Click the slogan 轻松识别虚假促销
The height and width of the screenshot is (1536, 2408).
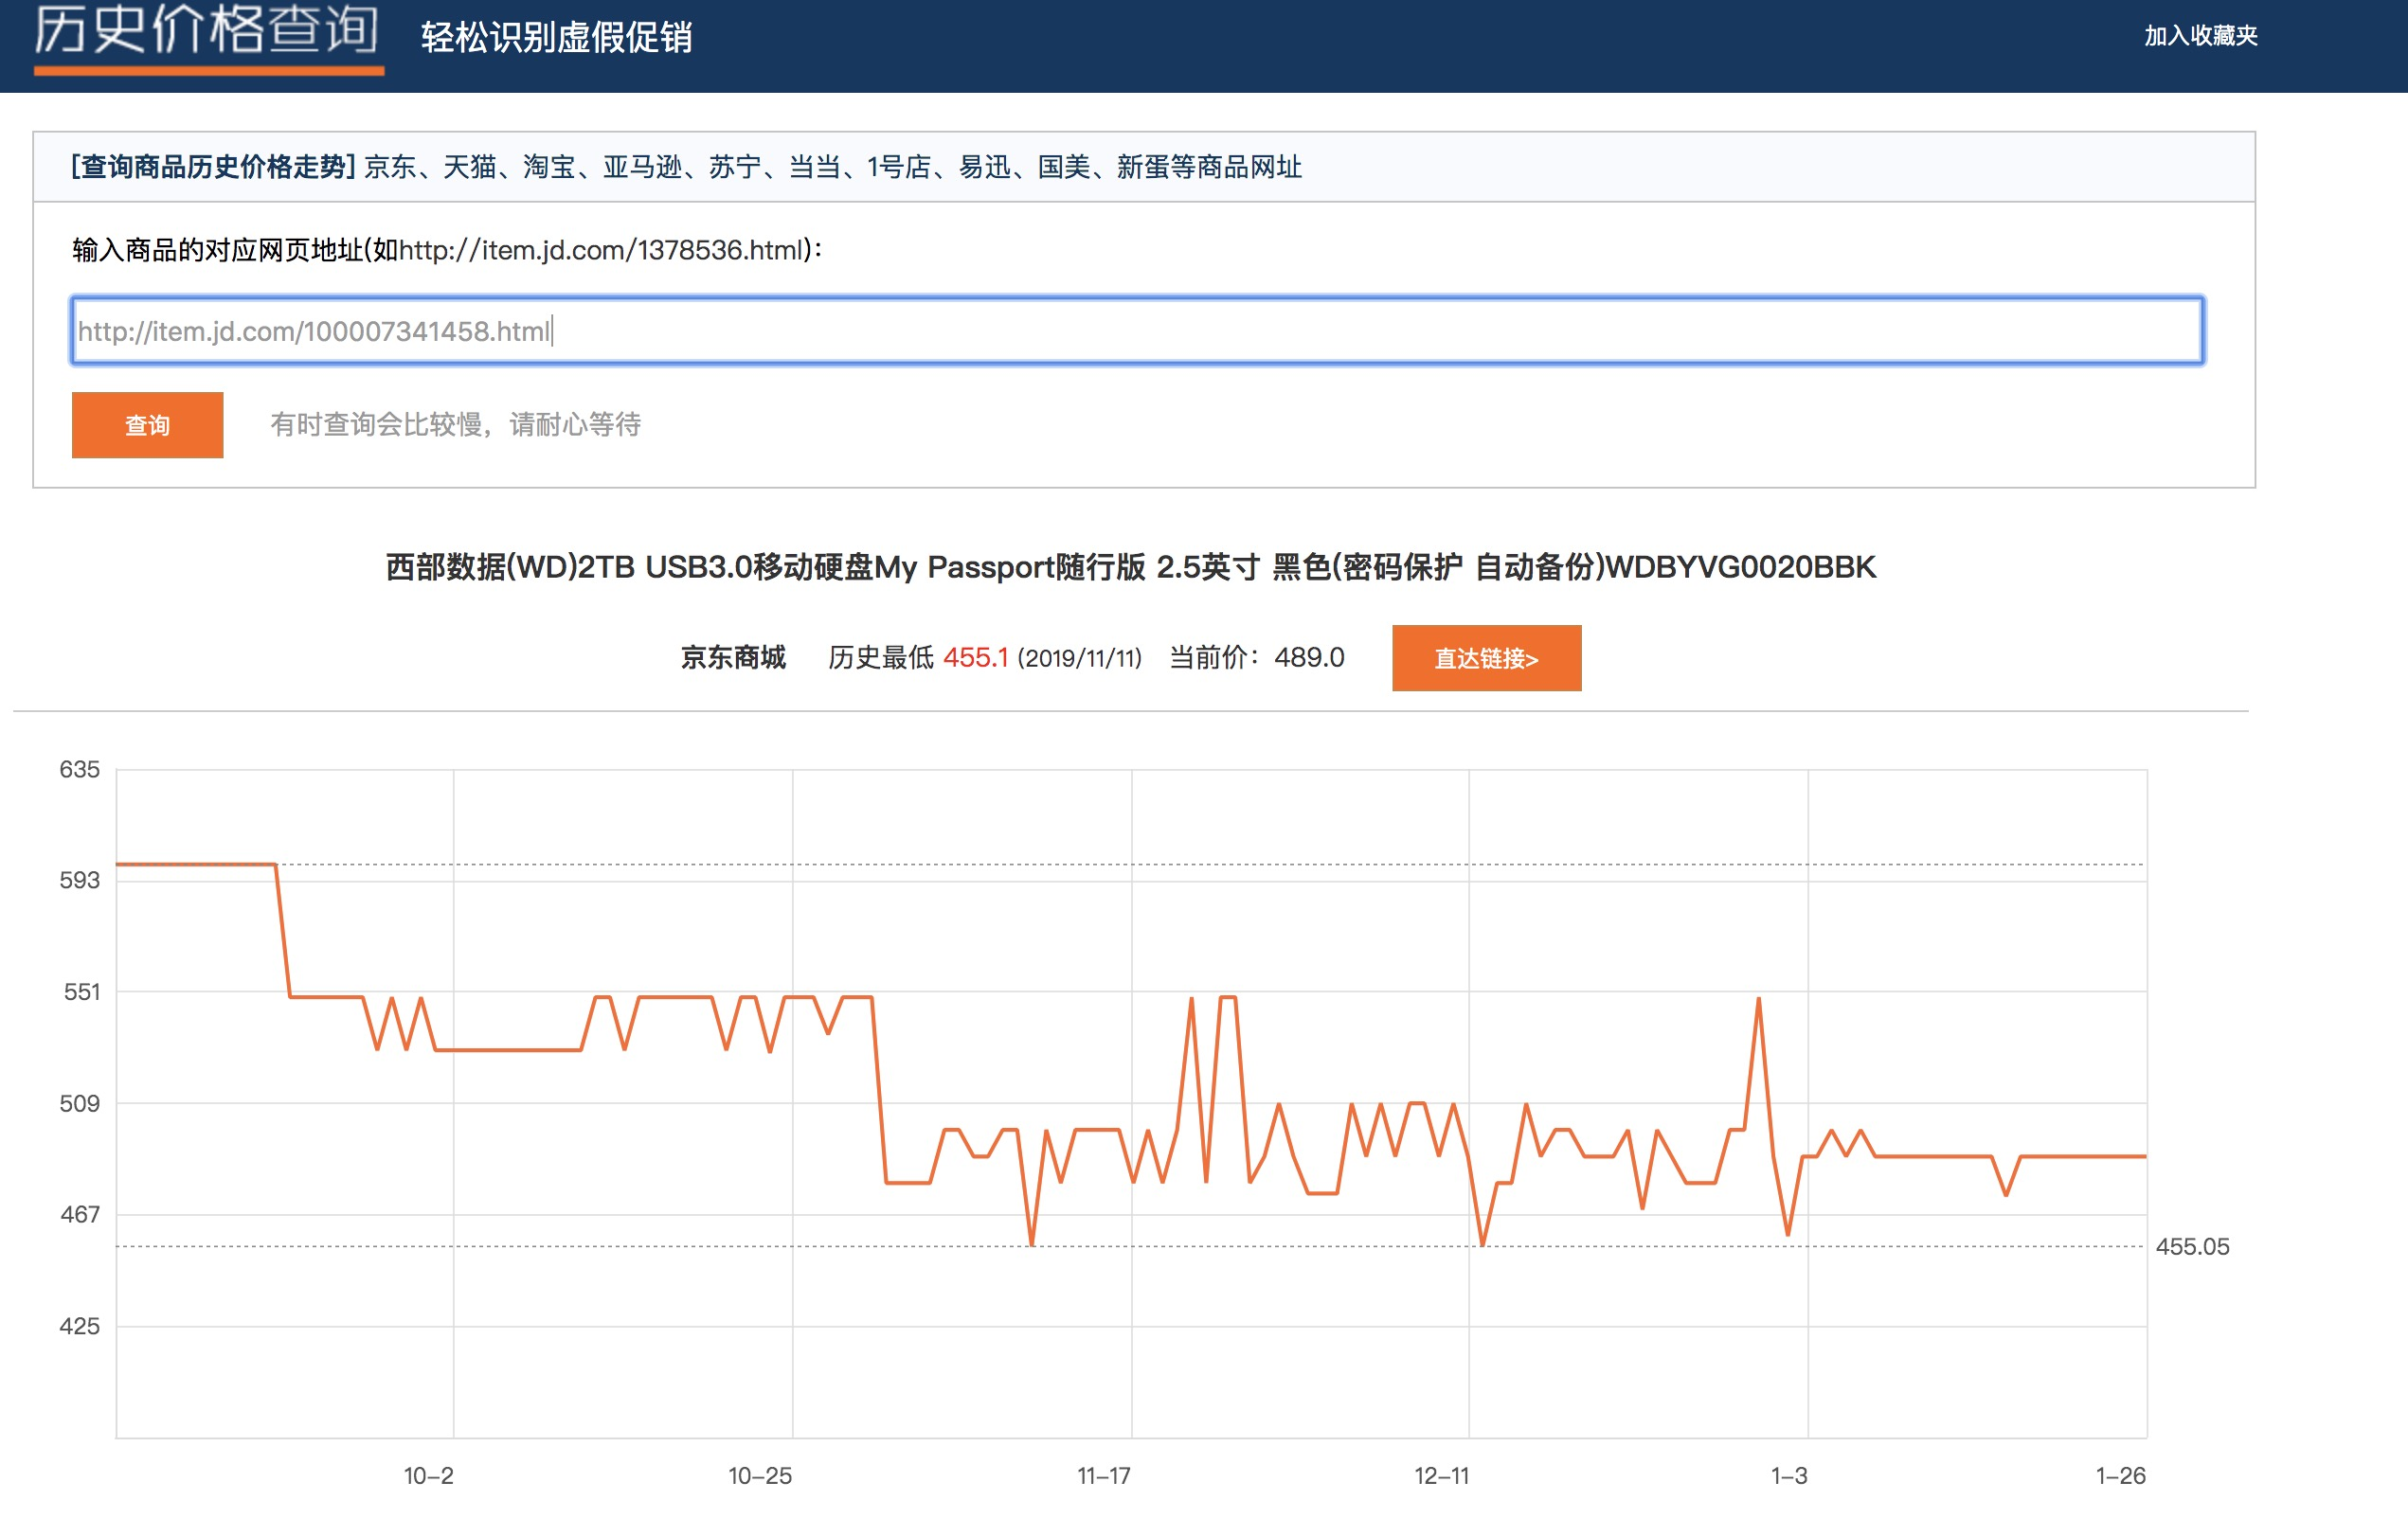556,38
